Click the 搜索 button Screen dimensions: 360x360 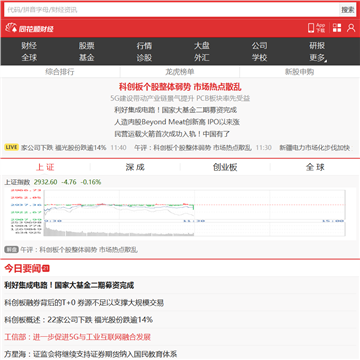[x=348, y=10]
